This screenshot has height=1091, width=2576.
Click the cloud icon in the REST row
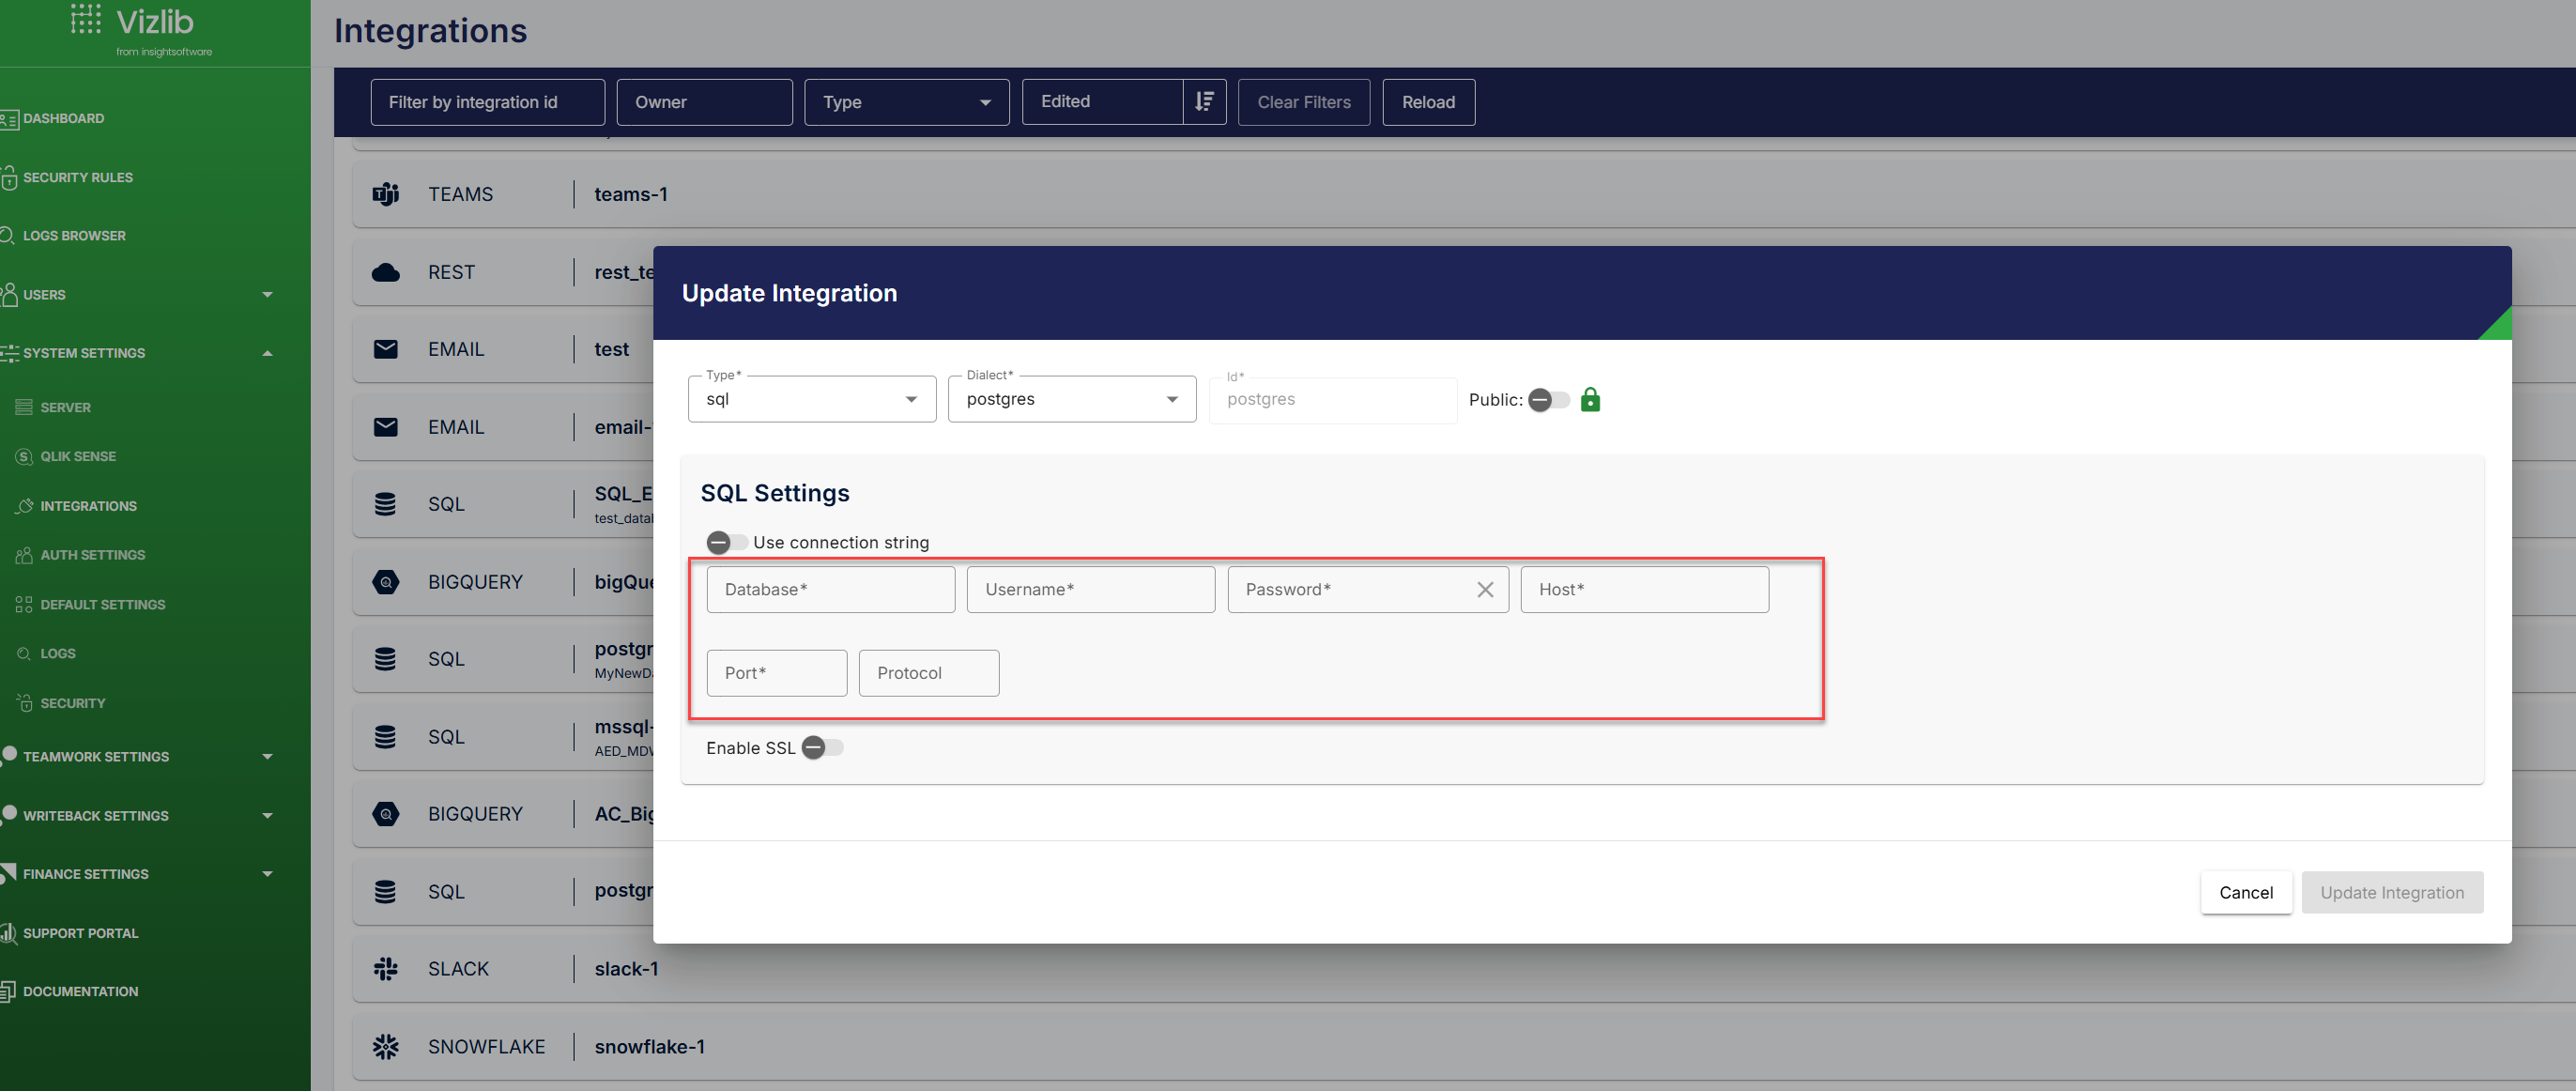pyautogui.click(x=386, y=272)
